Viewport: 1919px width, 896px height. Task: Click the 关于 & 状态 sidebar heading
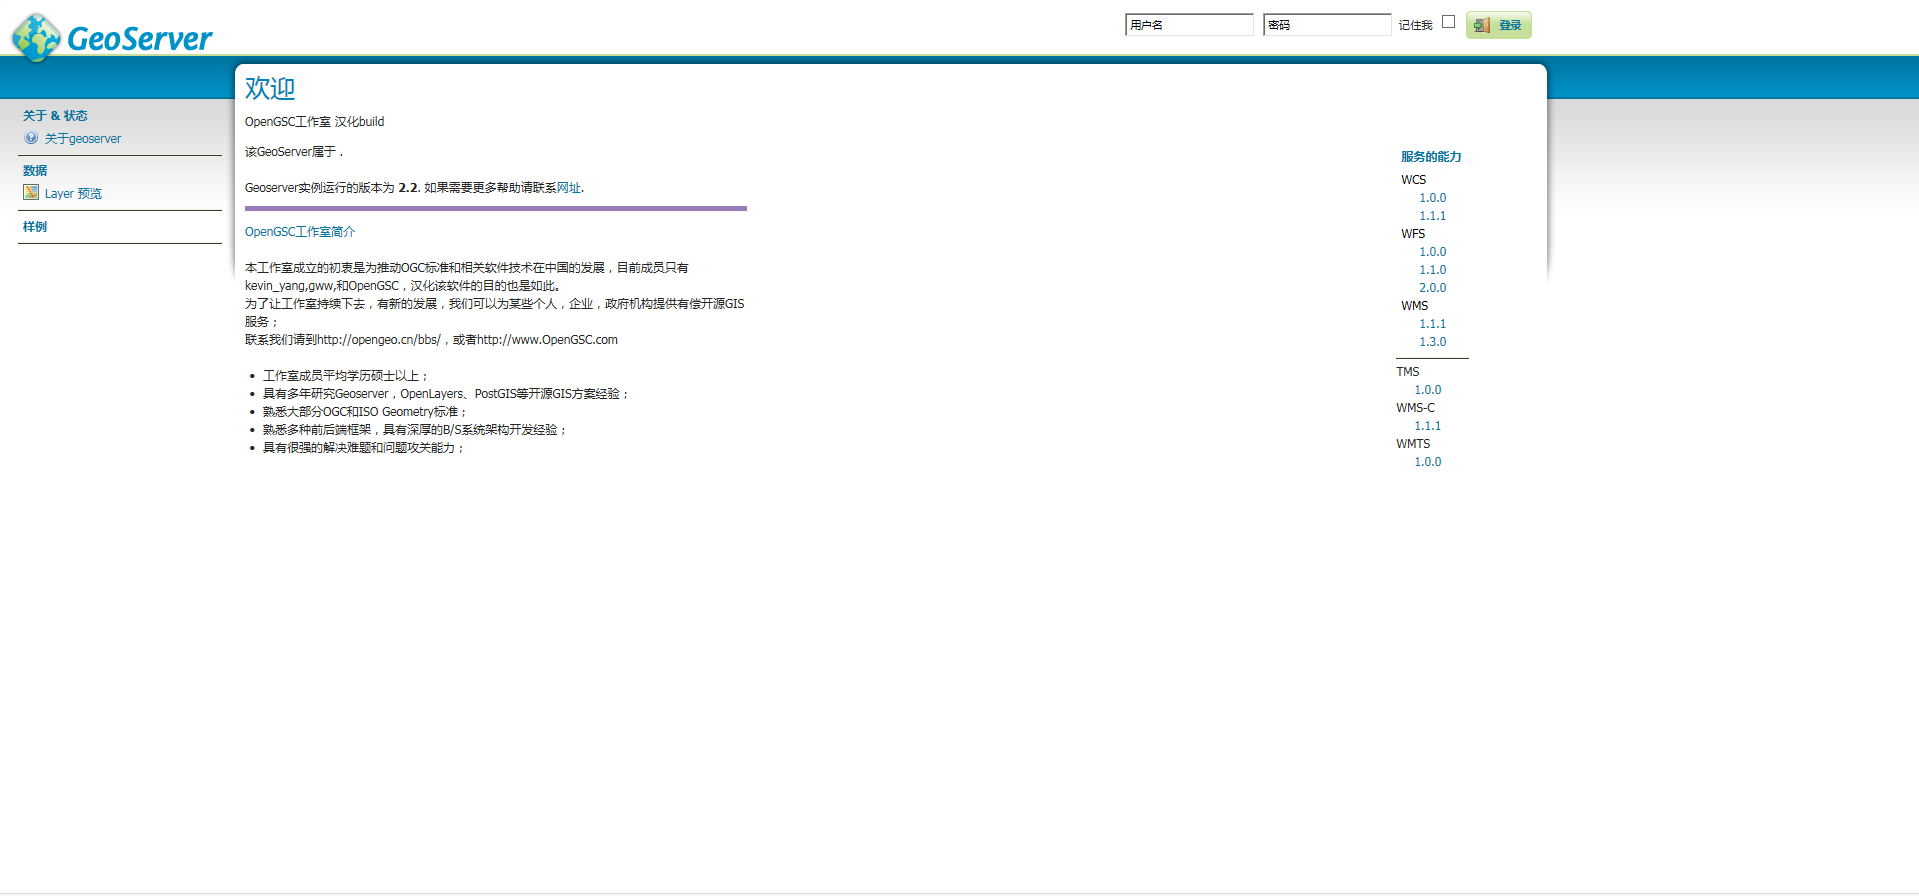click(55, 116)
